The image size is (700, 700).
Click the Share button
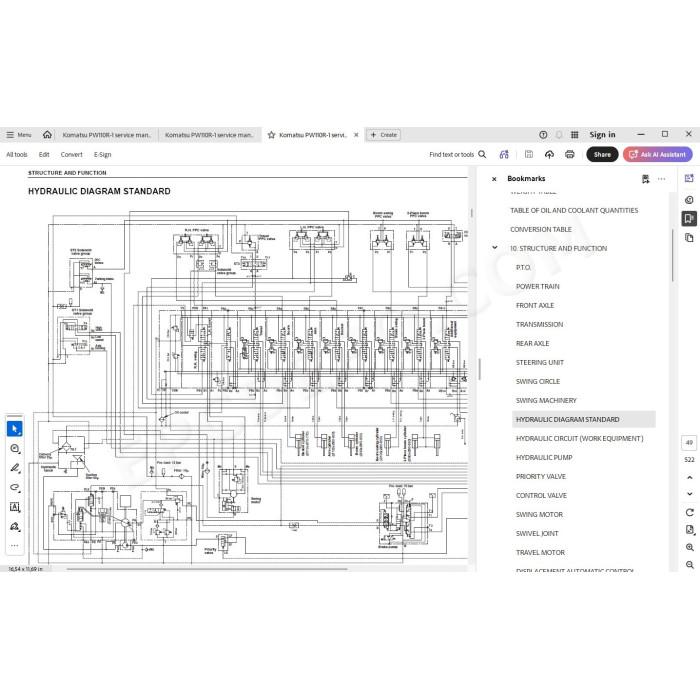pyautogui.click(x=602, y=154)
